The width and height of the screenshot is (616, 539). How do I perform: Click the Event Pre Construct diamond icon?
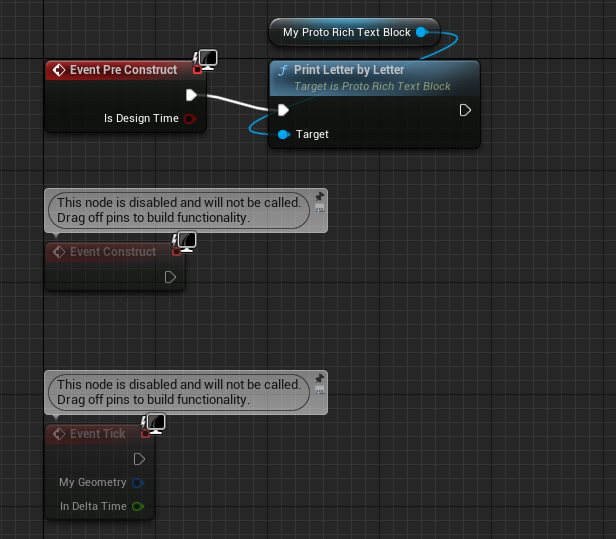[59, 70]
